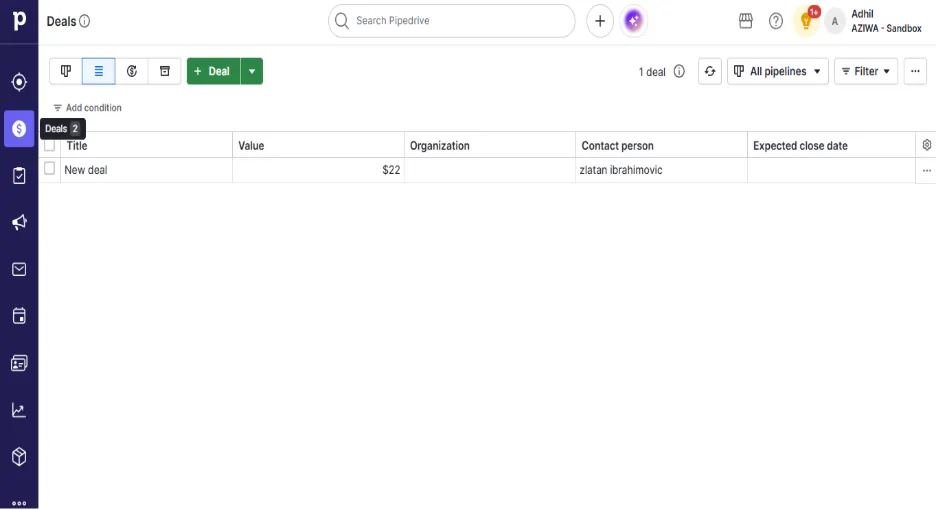Open Campaigns megaphone icon in sidebar
The image size is (936, 510).
tap(19, 222)
